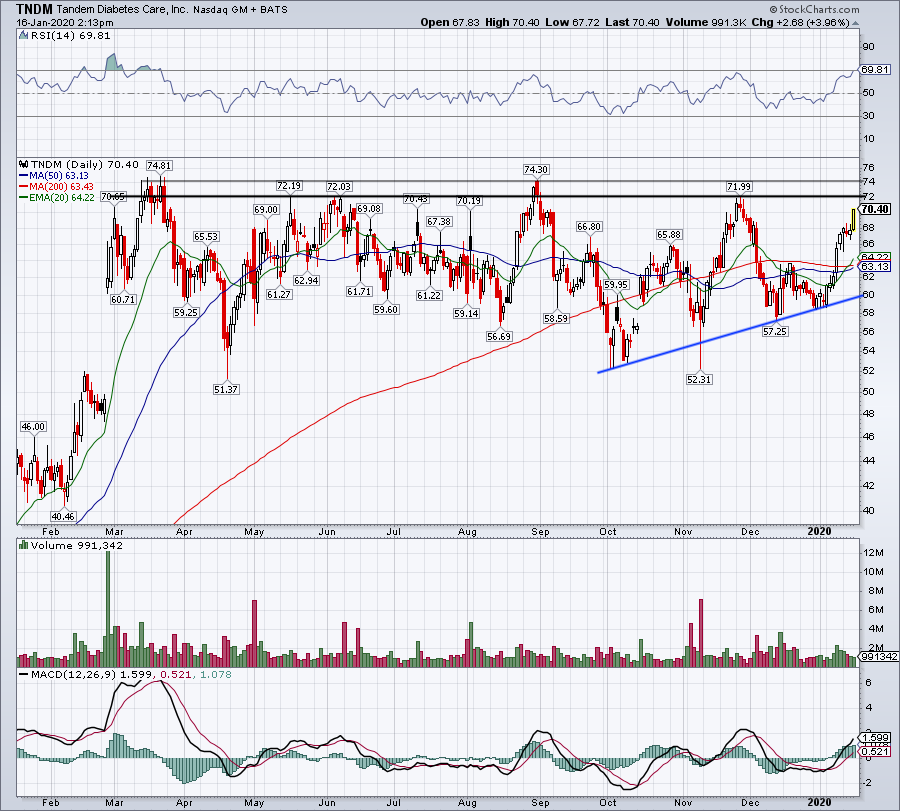Click the 1.078 histogram value in MACD legend
Viewport: 900px width, 811px height.
click(x=216, y=674)
